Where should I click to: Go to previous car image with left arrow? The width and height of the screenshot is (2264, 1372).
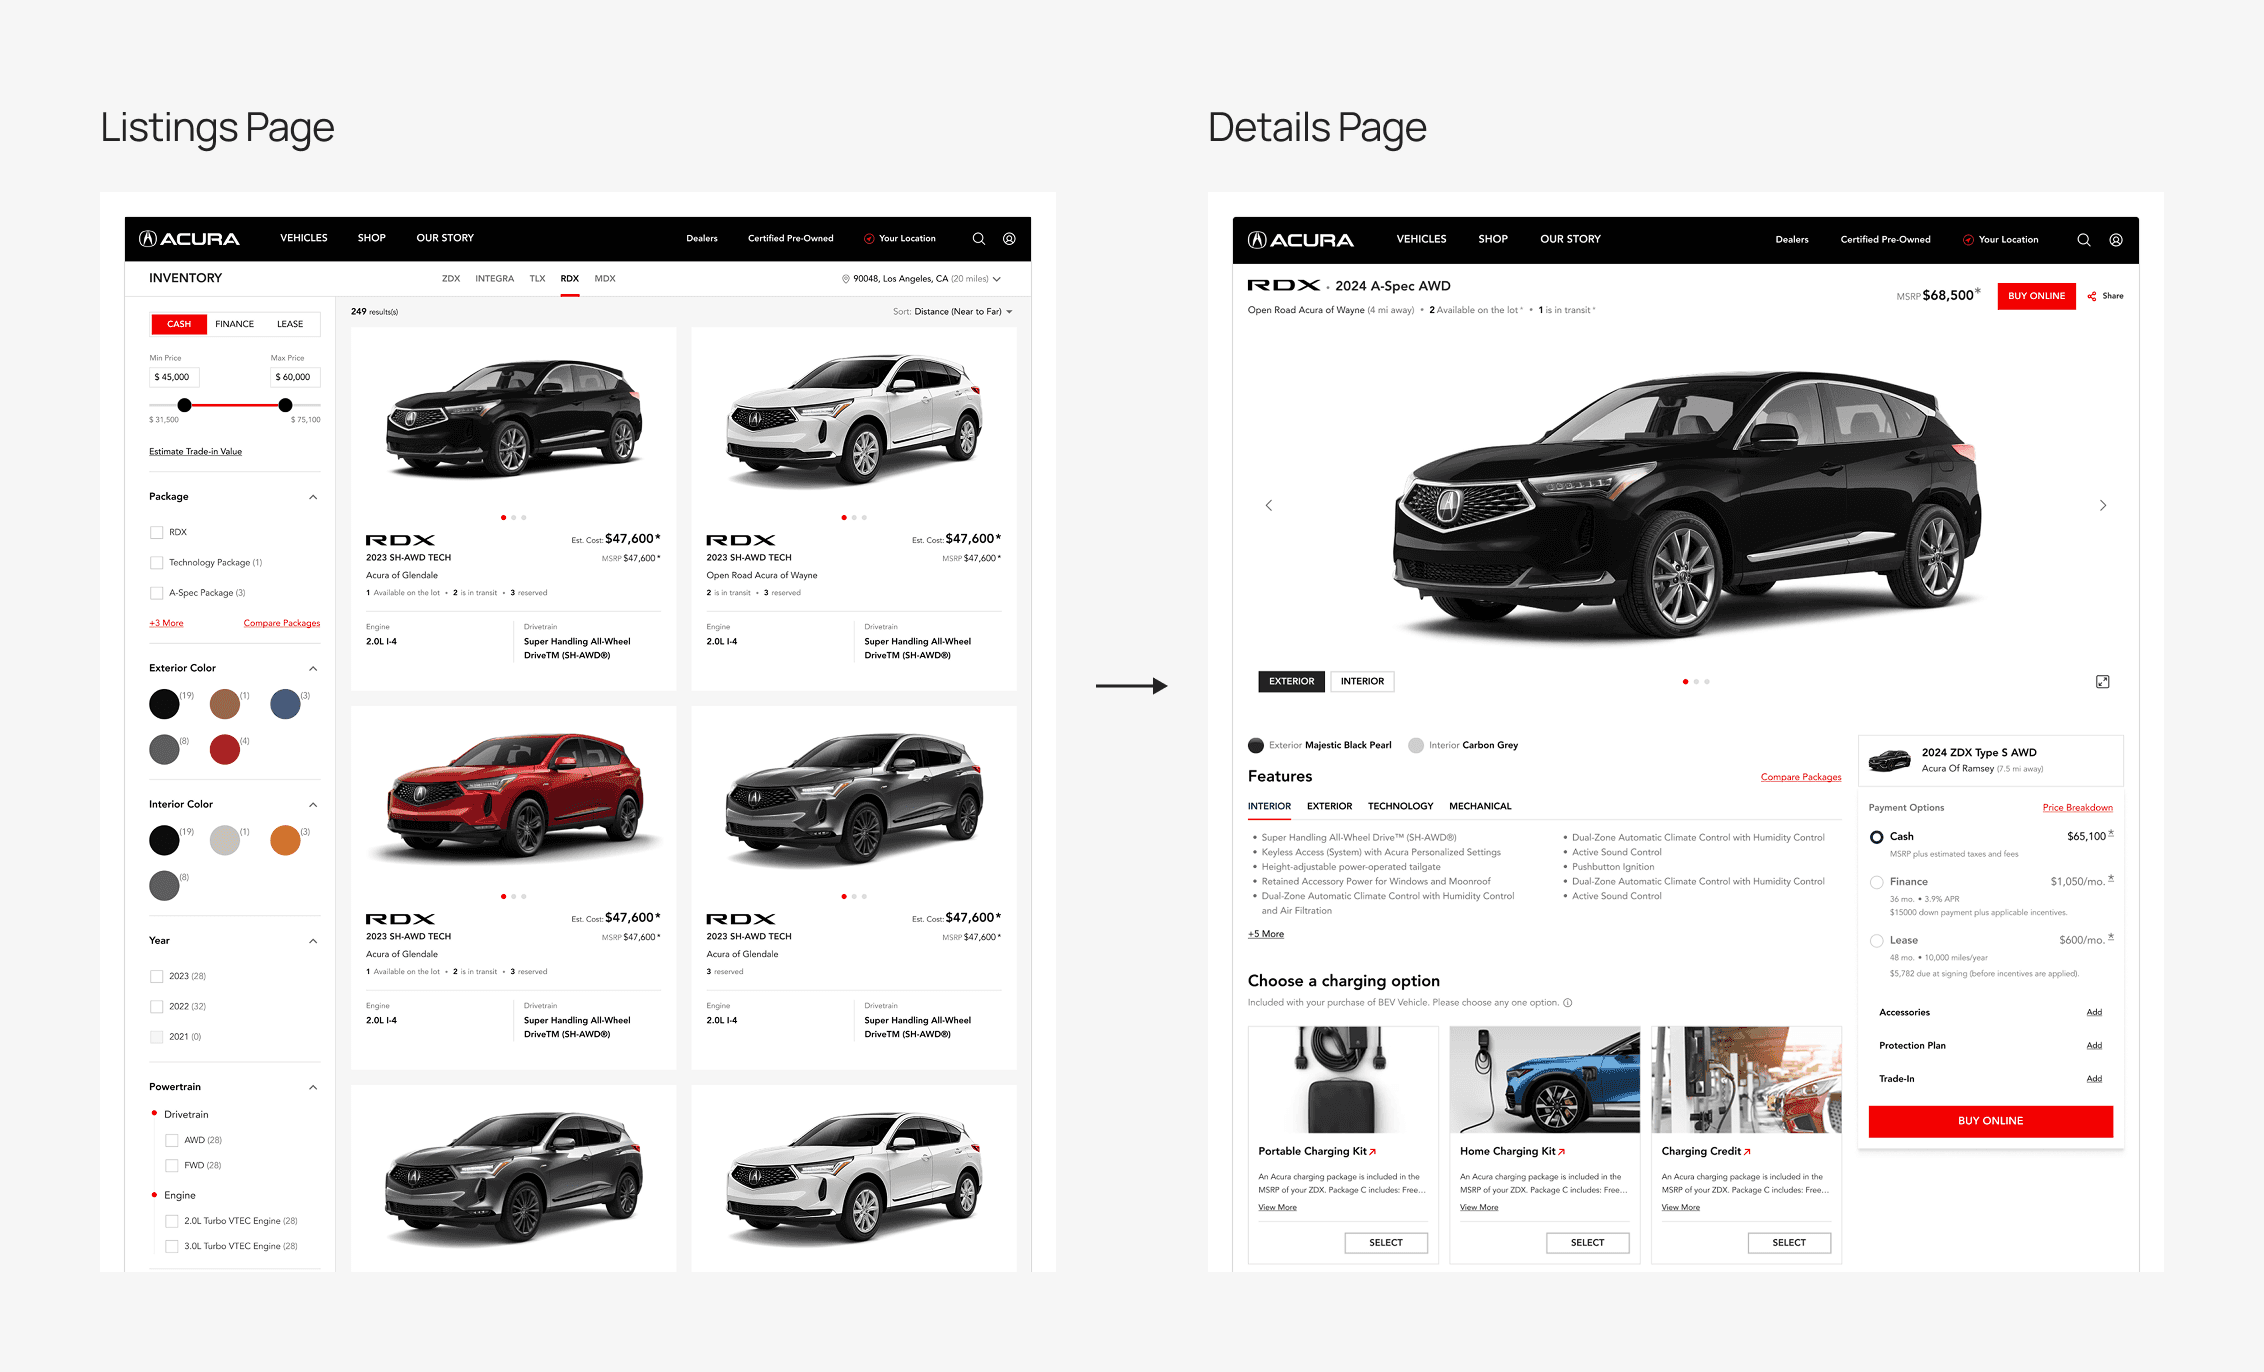[x=1269, y=506]
